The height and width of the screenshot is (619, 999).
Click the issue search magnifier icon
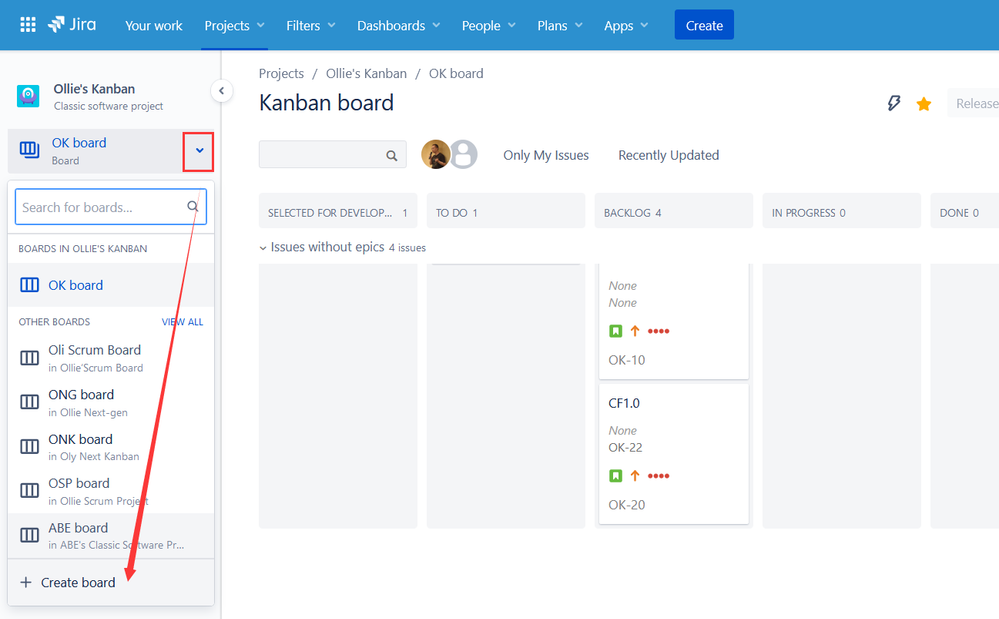392,155
